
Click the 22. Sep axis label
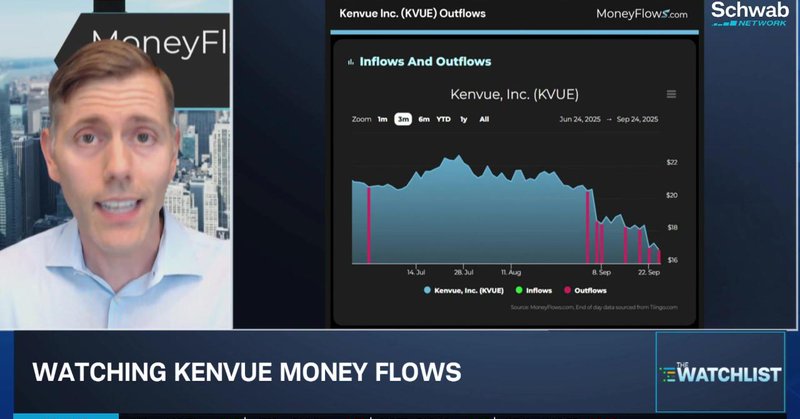649,273
